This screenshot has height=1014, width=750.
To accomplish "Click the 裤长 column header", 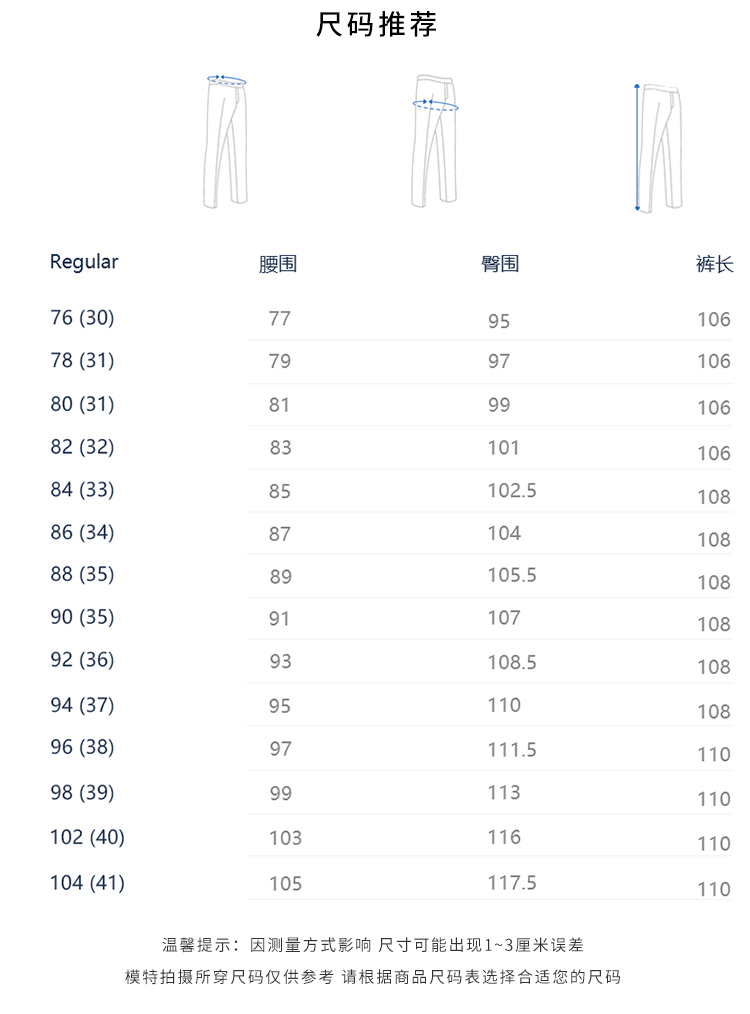I will pyautogui.click(x=714, y=265).
